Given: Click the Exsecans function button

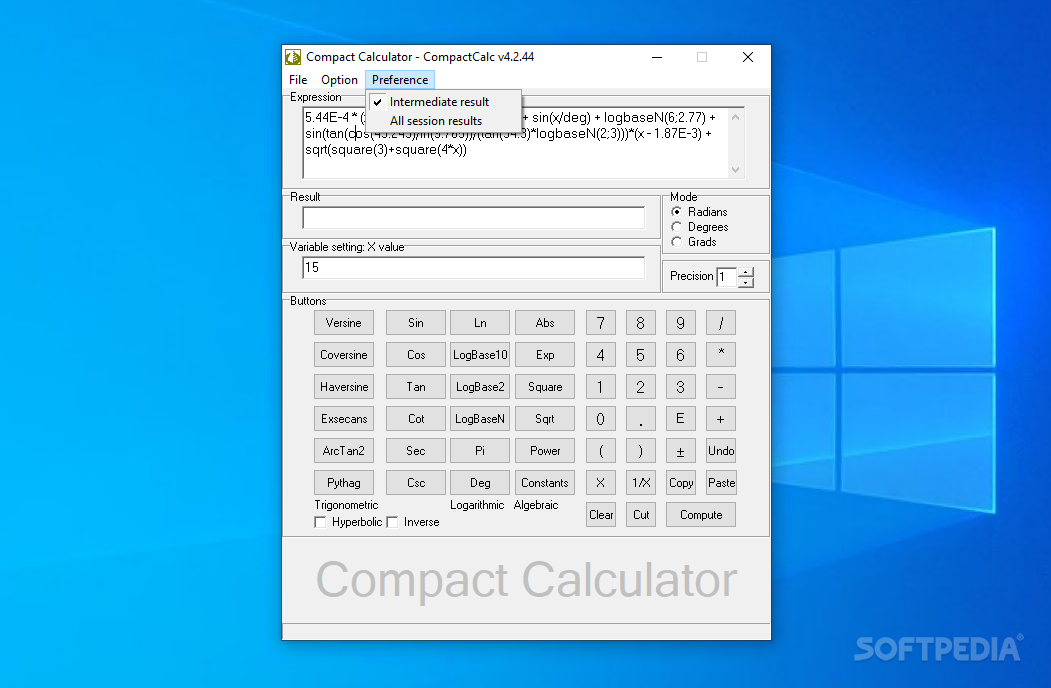Looking at the screenshot, I should pos(344,419).
